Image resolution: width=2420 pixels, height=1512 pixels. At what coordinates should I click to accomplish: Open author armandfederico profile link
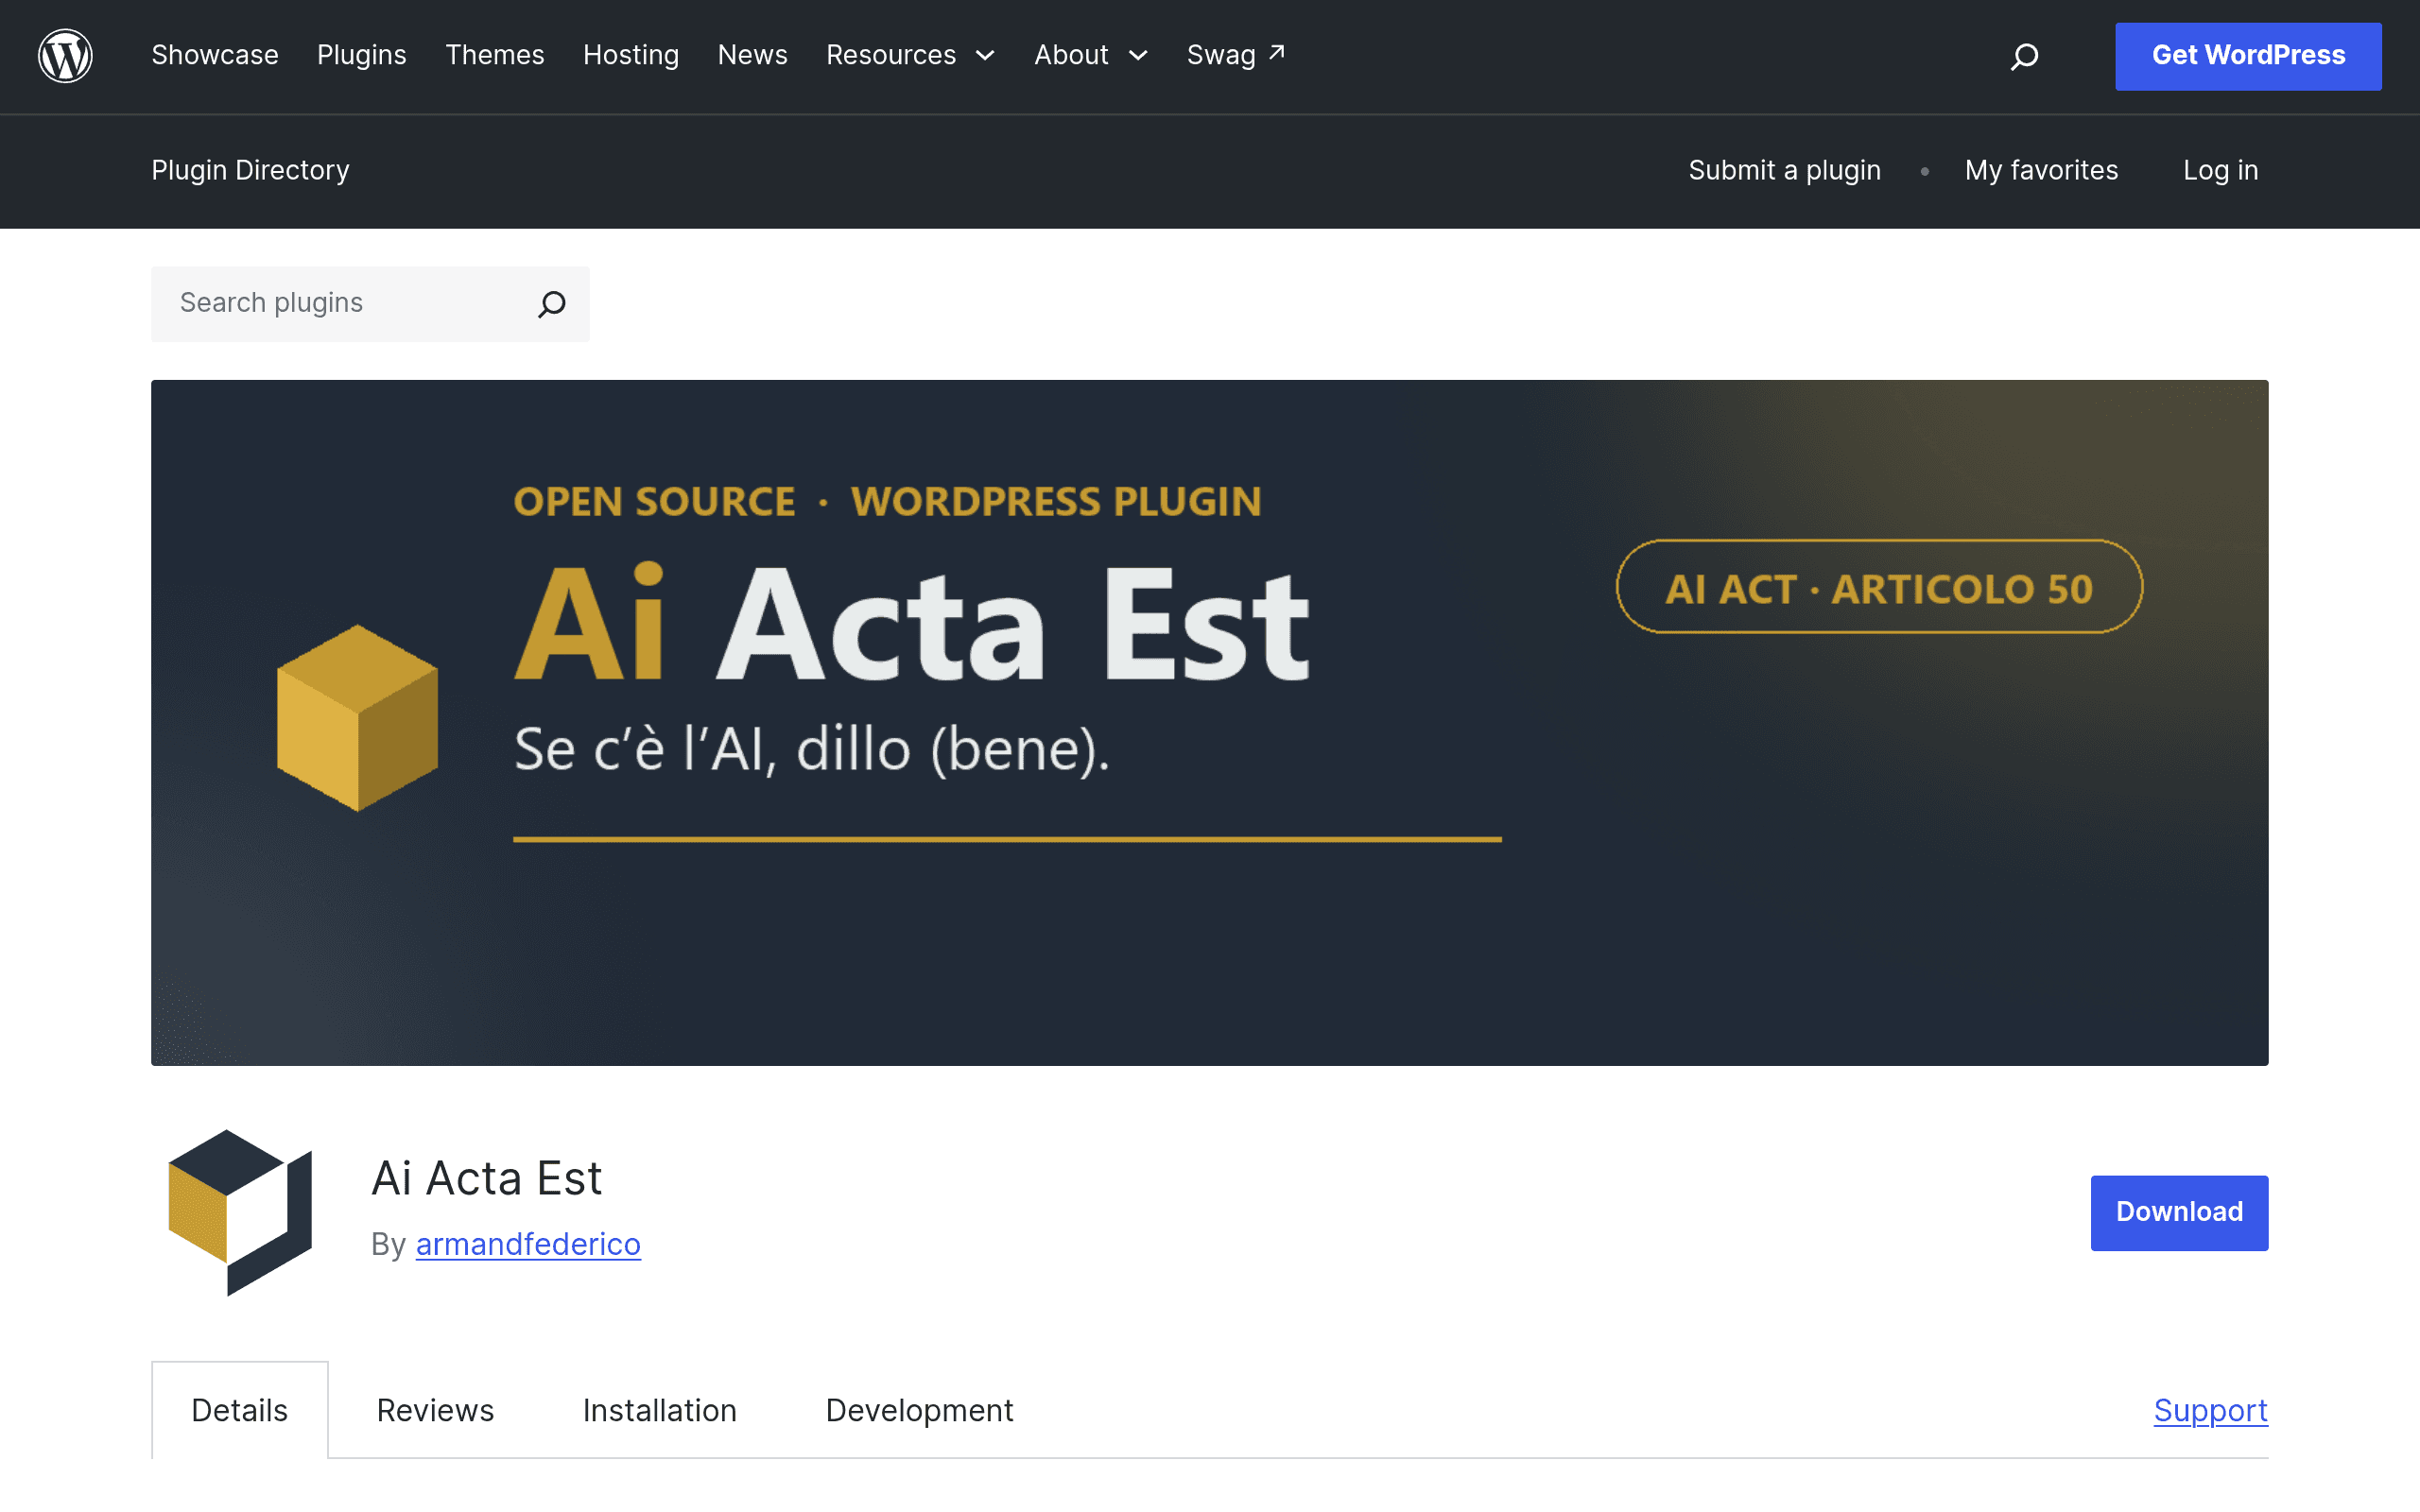pyautogui.click(x=528, y=1244)
